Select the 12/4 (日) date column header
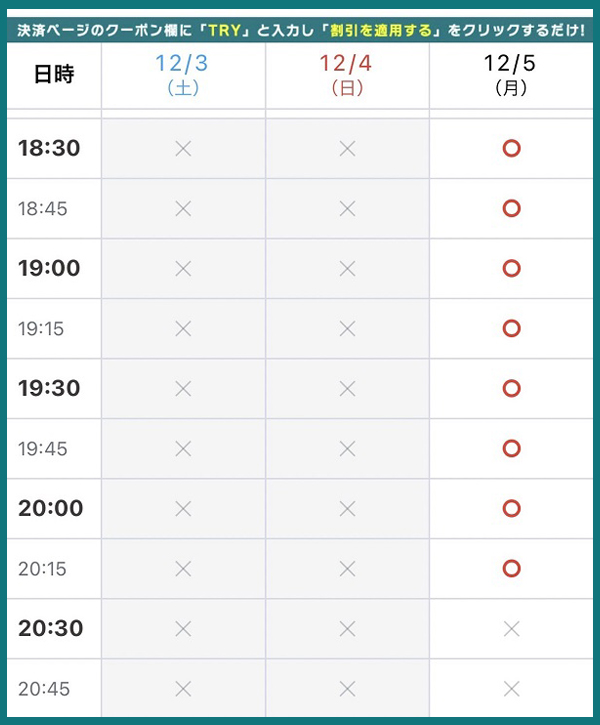The image size is (600, 725). pos(346,75)
